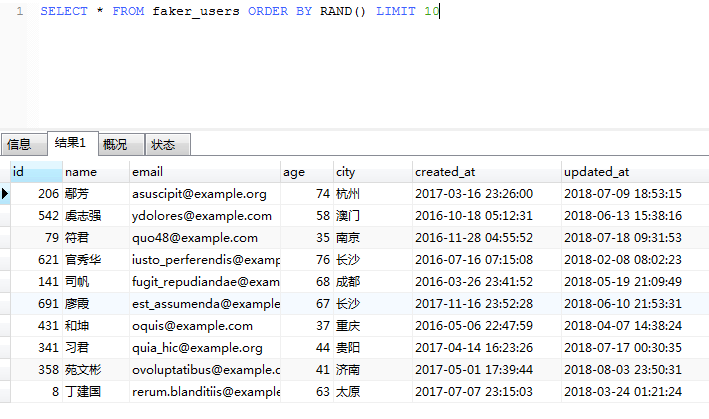Select id cell 358
Image resolution: width=709 pixels, height=419 pixels.
coord(37,370)
